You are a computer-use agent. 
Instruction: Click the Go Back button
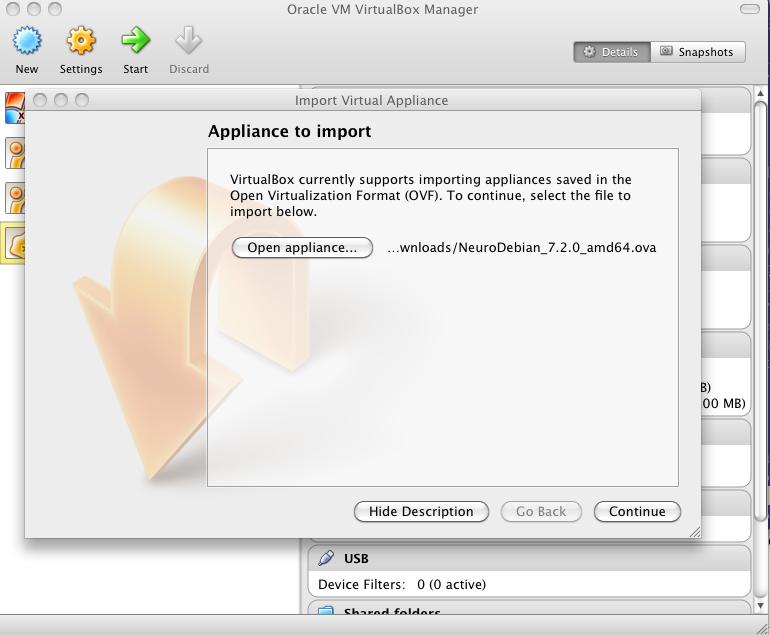click(541, 512)
